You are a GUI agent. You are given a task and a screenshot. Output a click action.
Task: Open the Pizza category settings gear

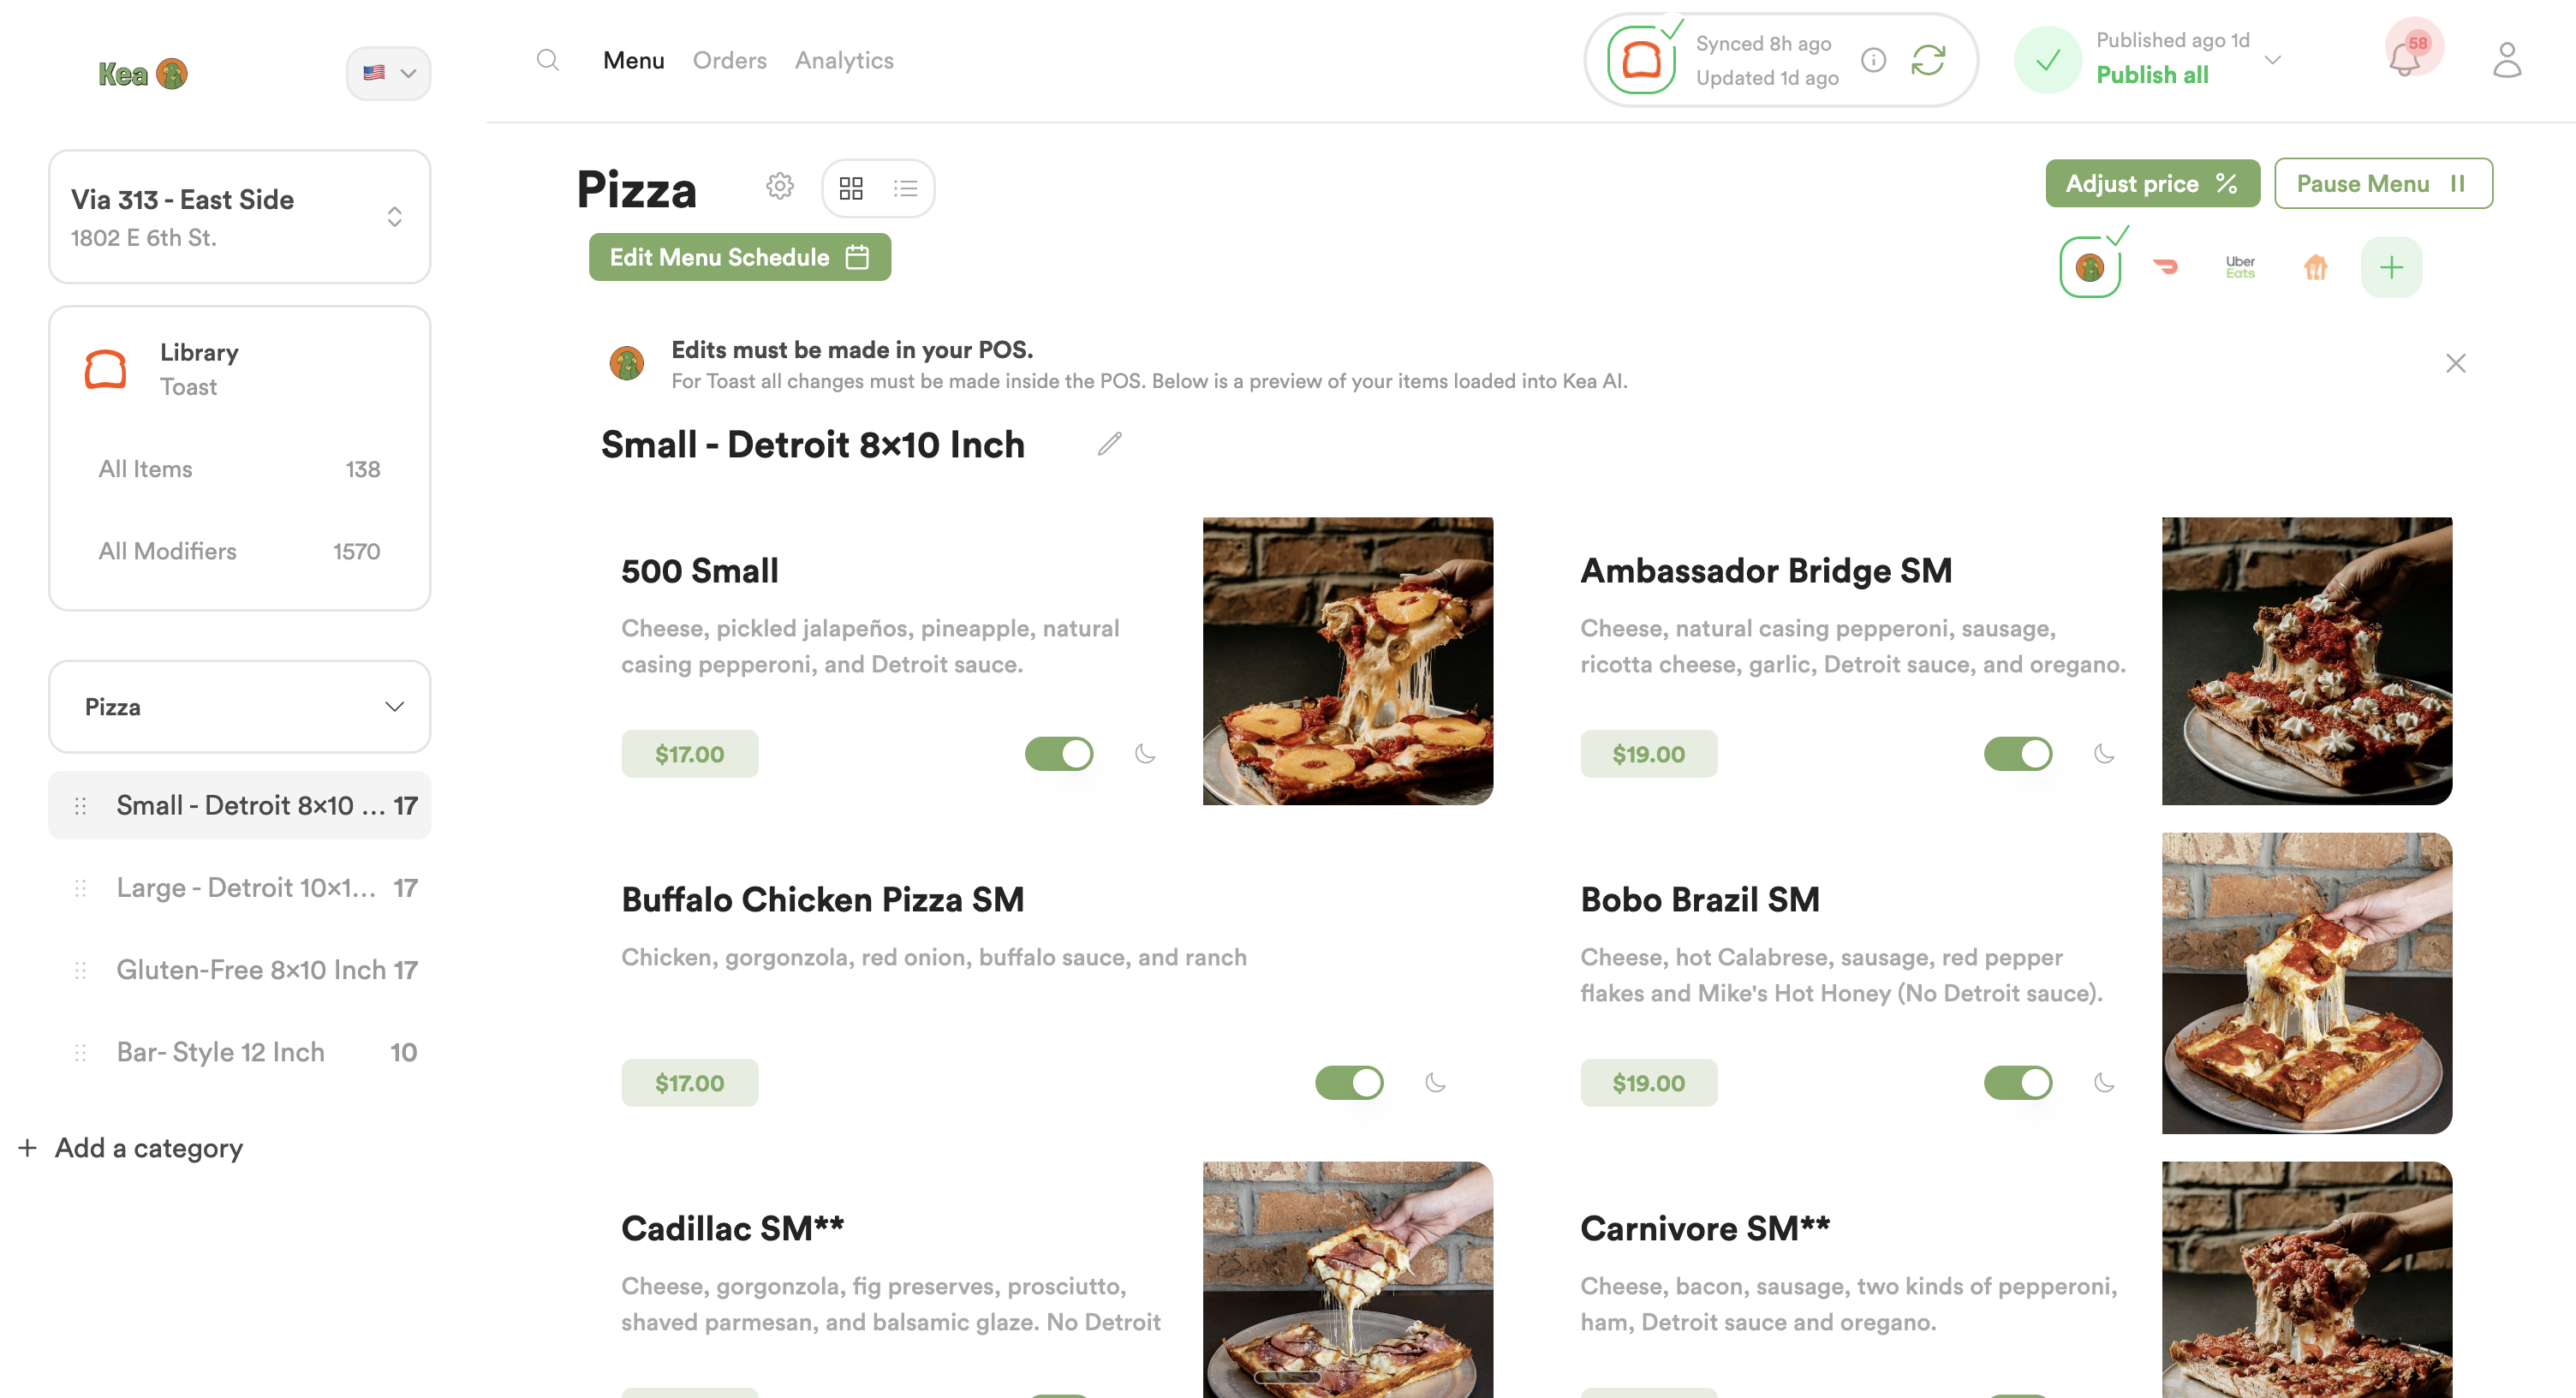pyautogui.click(x=779, y=186)
